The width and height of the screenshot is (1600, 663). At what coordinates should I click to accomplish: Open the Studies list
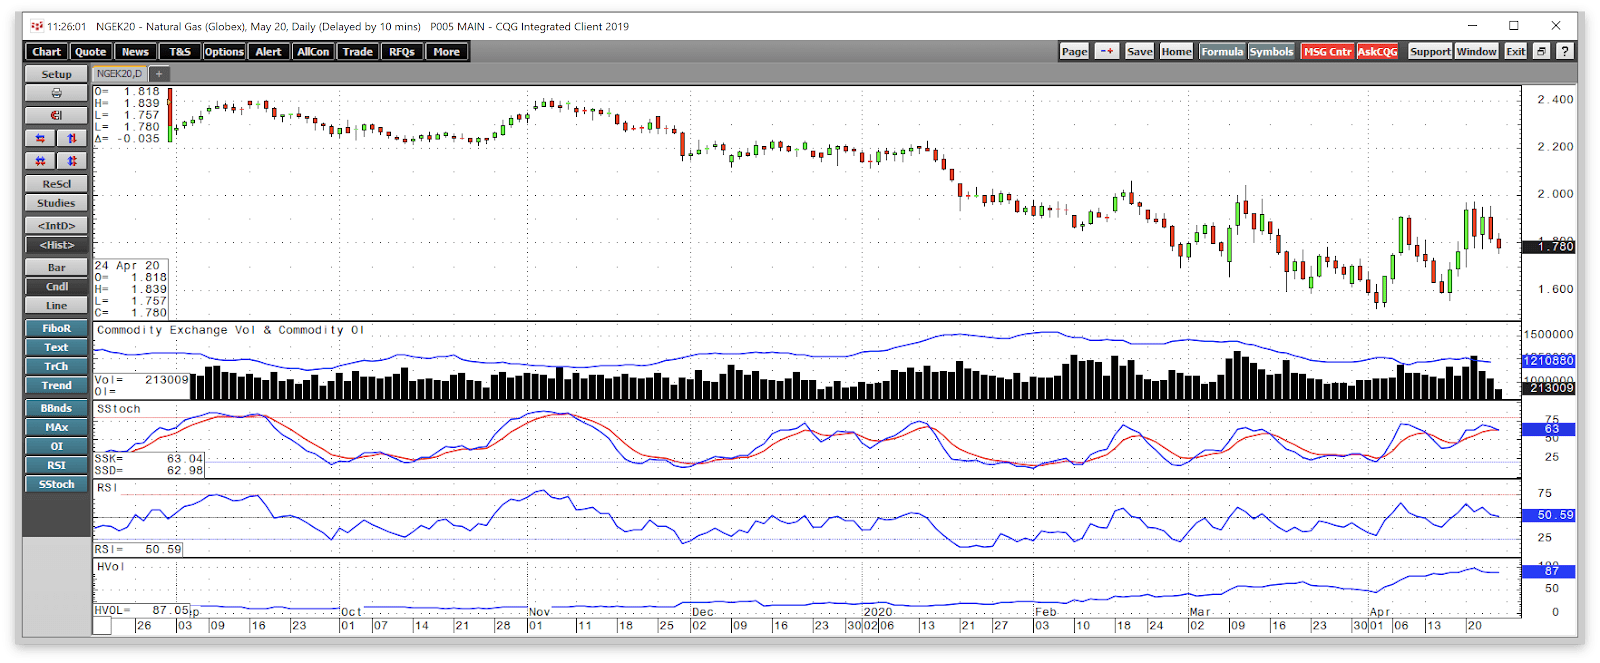coord(56,203)
